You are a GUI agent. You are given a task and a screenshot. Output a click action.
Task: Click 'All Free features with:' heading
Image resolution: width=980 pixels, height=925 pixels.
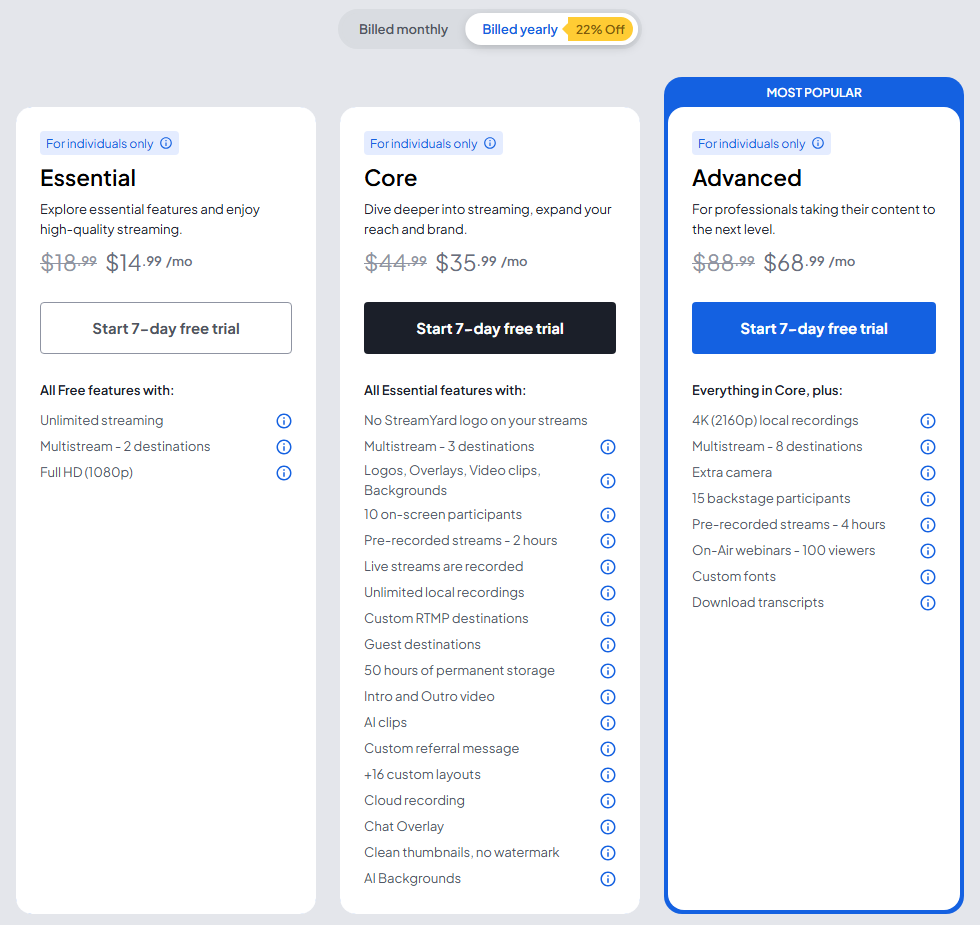point(107,391)
